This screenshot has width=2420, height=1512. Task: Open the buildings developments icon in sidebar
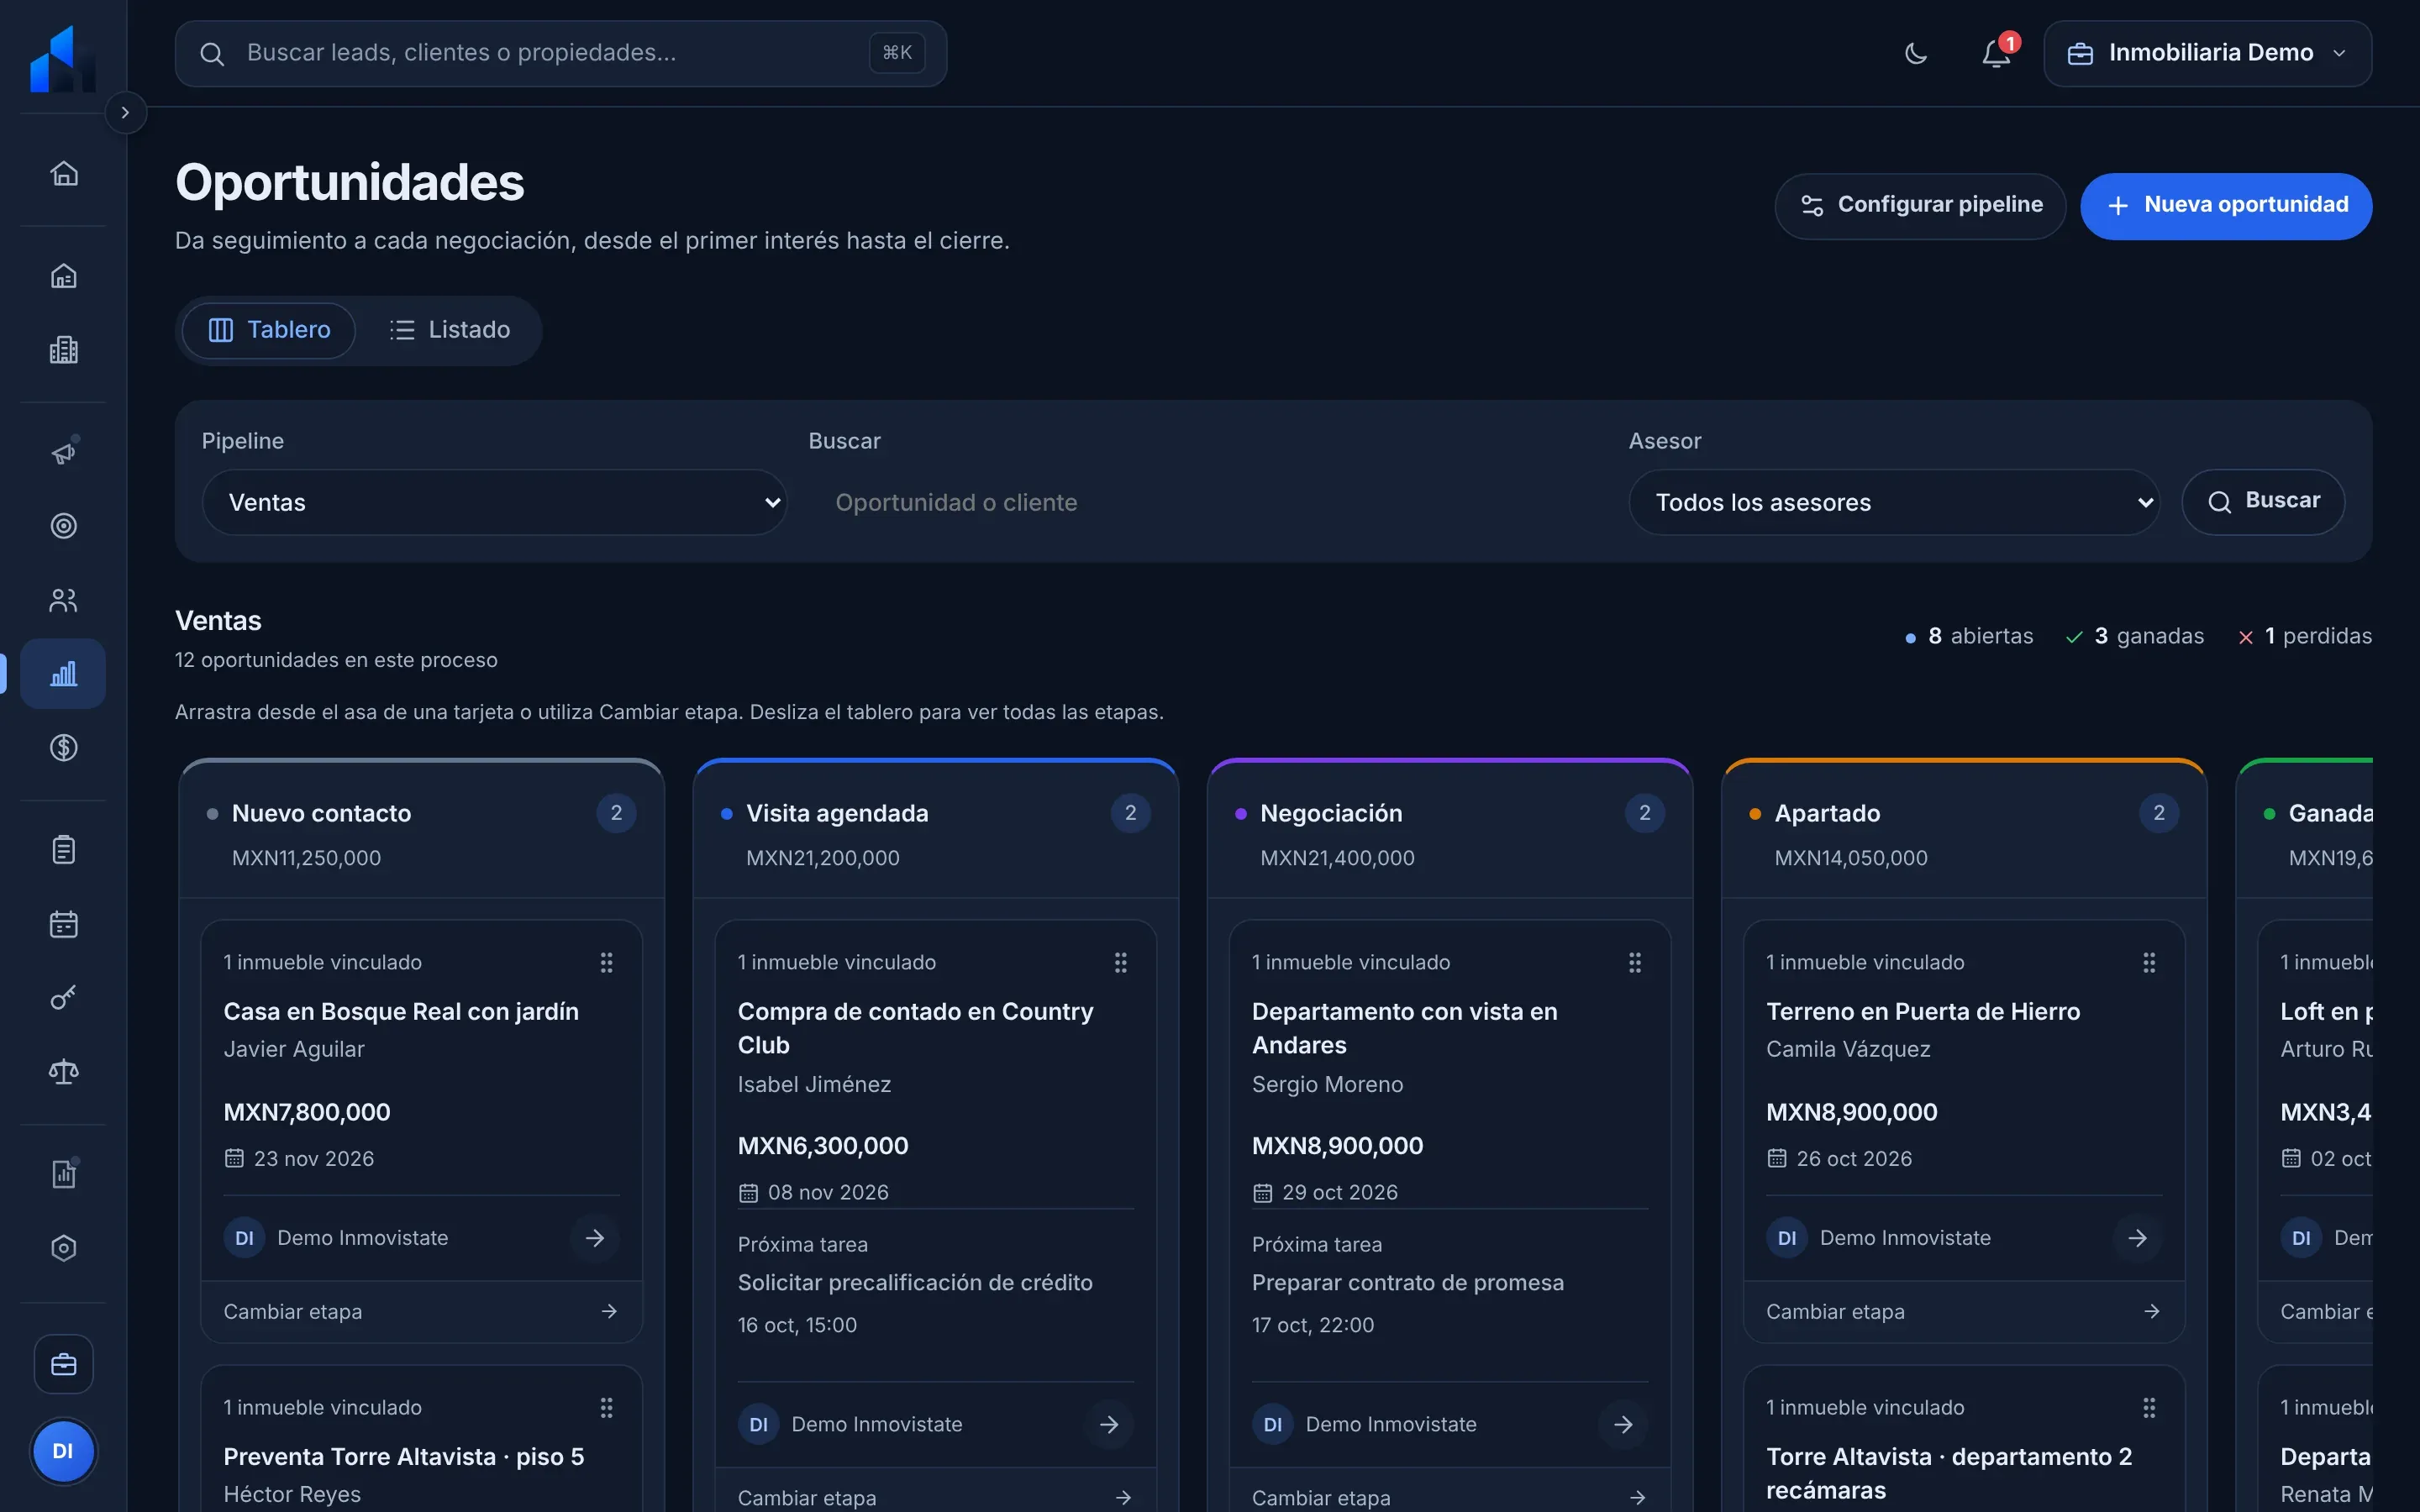pos(64,350)
